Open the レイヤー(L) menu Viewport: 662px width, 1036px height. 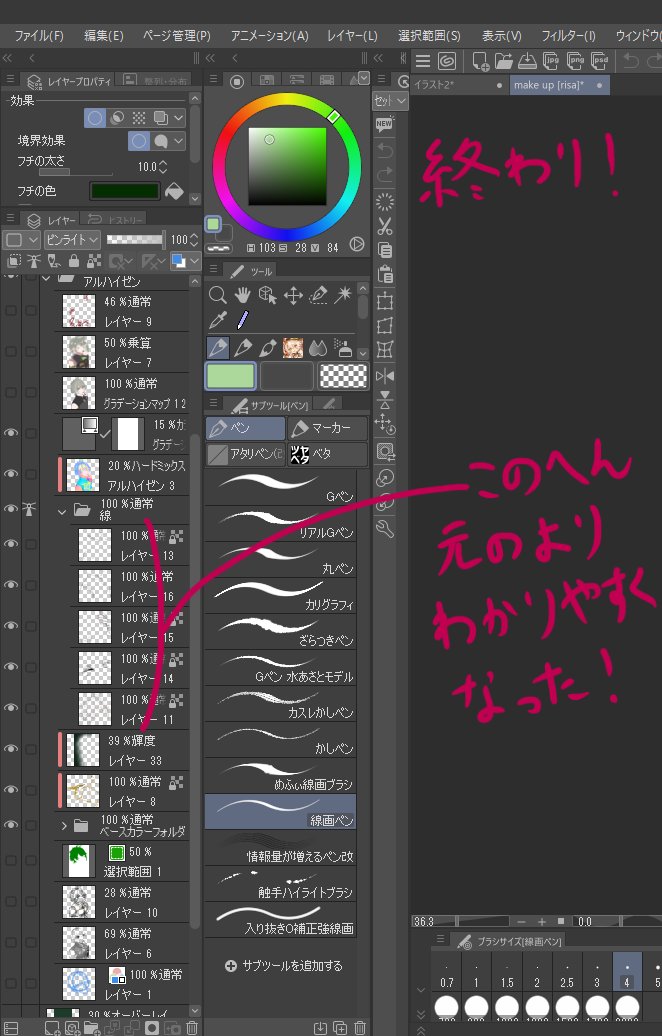coord(352,36)
